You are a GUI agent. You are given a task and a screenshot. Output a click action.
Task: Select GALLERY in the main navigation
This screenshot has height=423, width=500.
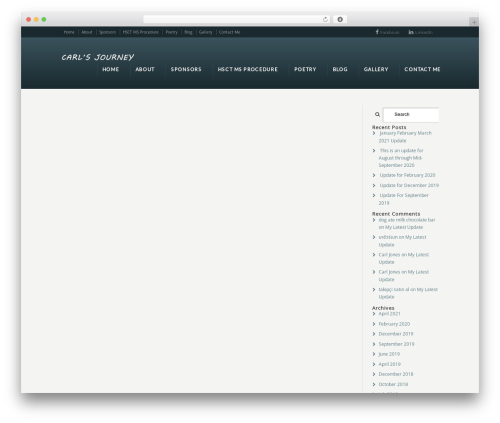coord(376,69)
